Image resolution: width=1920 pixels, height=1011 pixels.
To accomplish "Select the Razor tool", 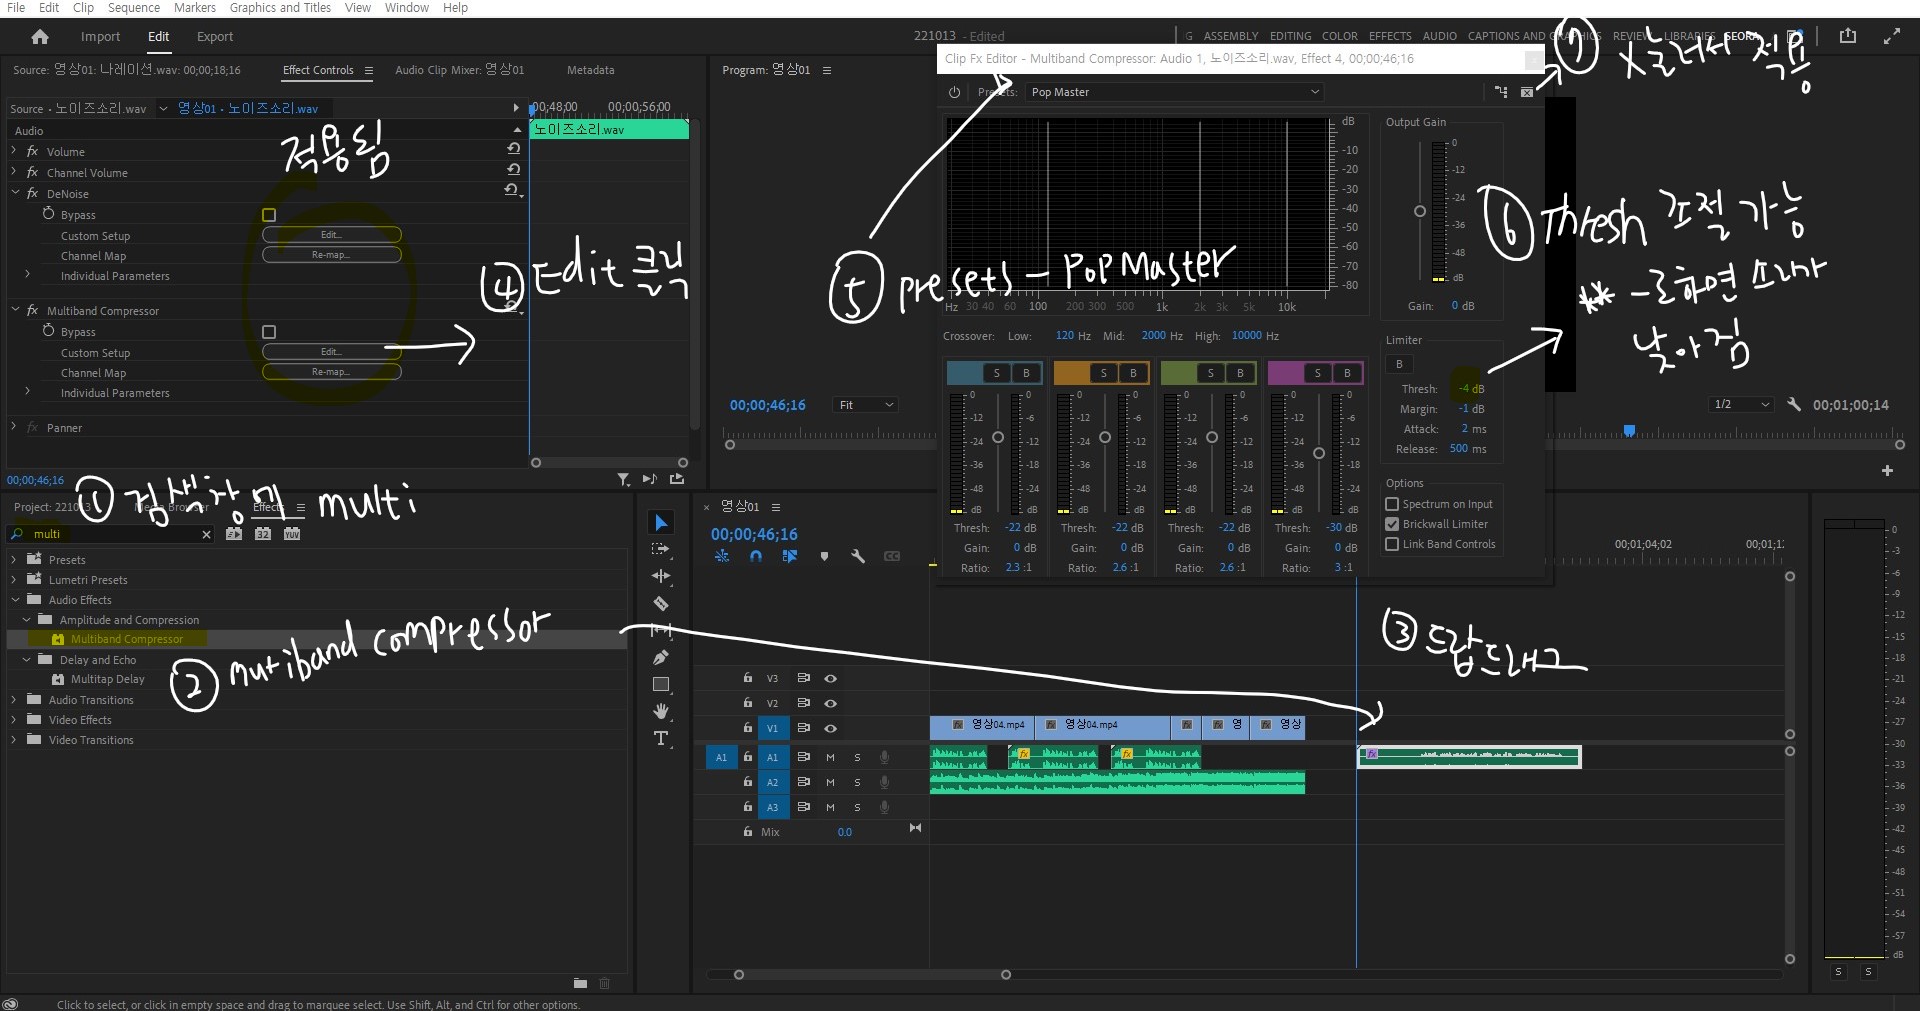I will tap(661, 603).
